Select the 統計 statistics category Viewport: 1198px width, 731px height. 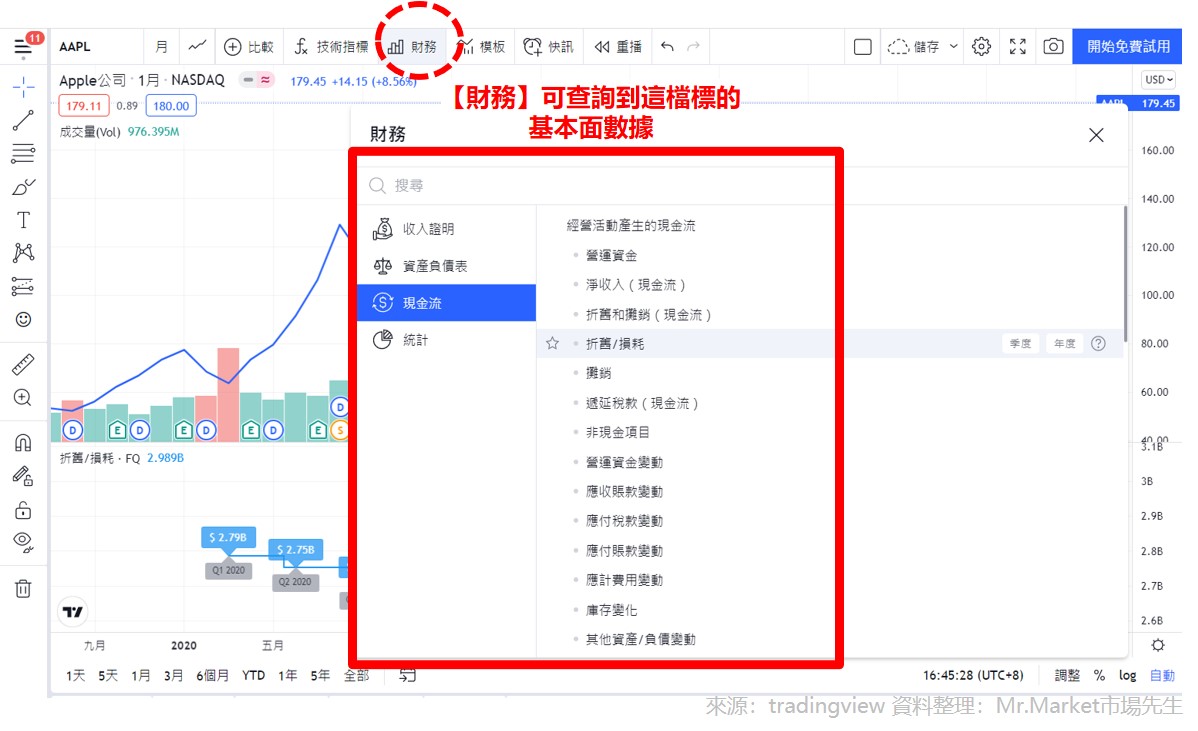(446, 340)
